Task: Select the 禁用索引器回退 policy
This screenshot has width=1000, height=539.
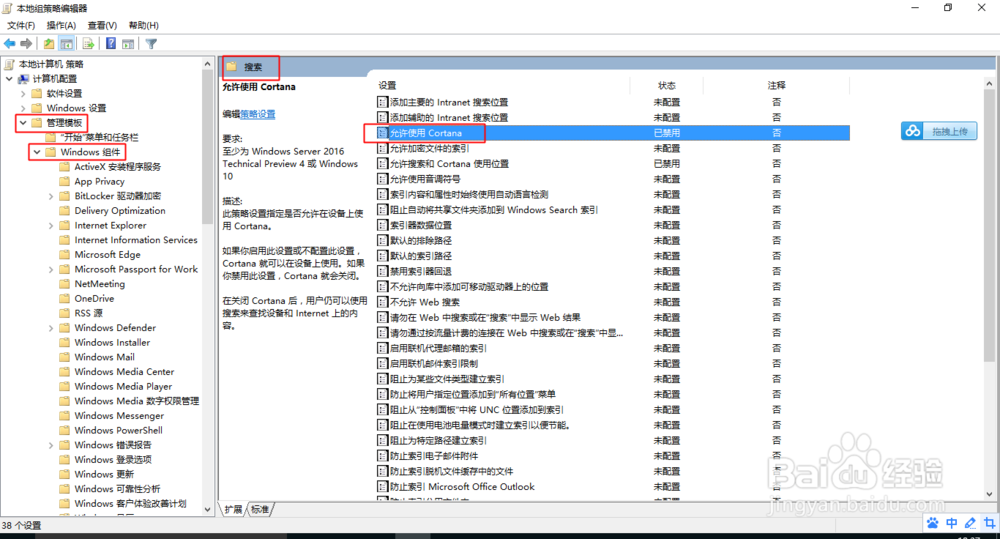Action: [x=421, y=271]
